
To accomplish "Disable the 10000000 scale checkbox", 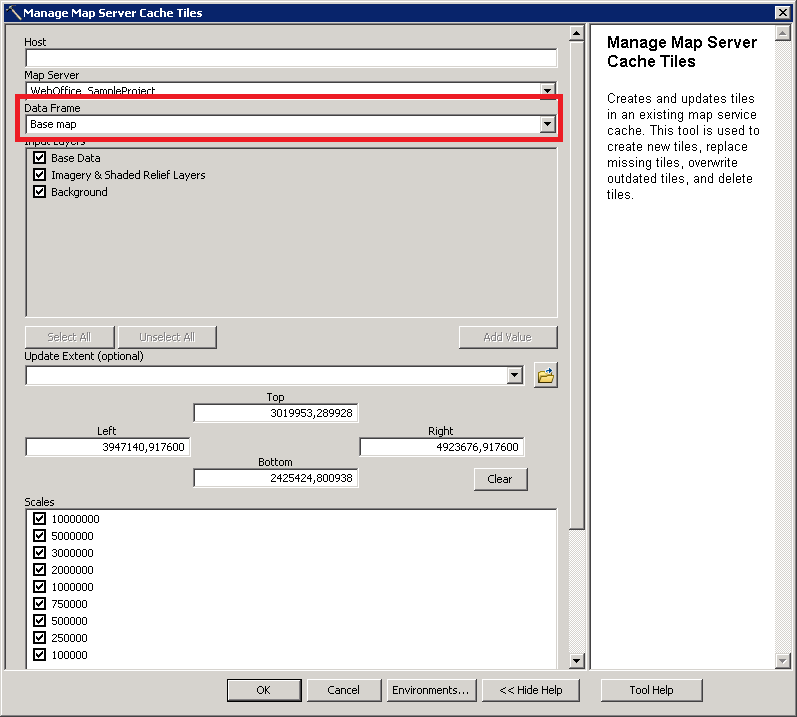I will (x=40, y=519).
